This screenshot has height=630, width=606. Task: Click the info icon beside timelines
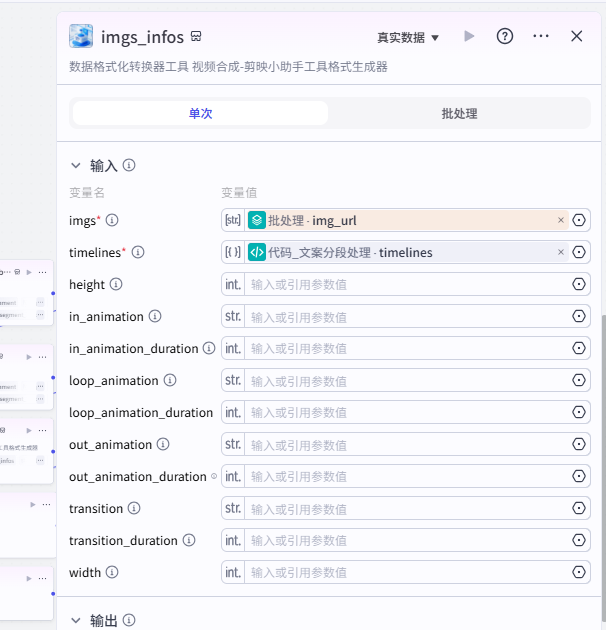[138, 252]
